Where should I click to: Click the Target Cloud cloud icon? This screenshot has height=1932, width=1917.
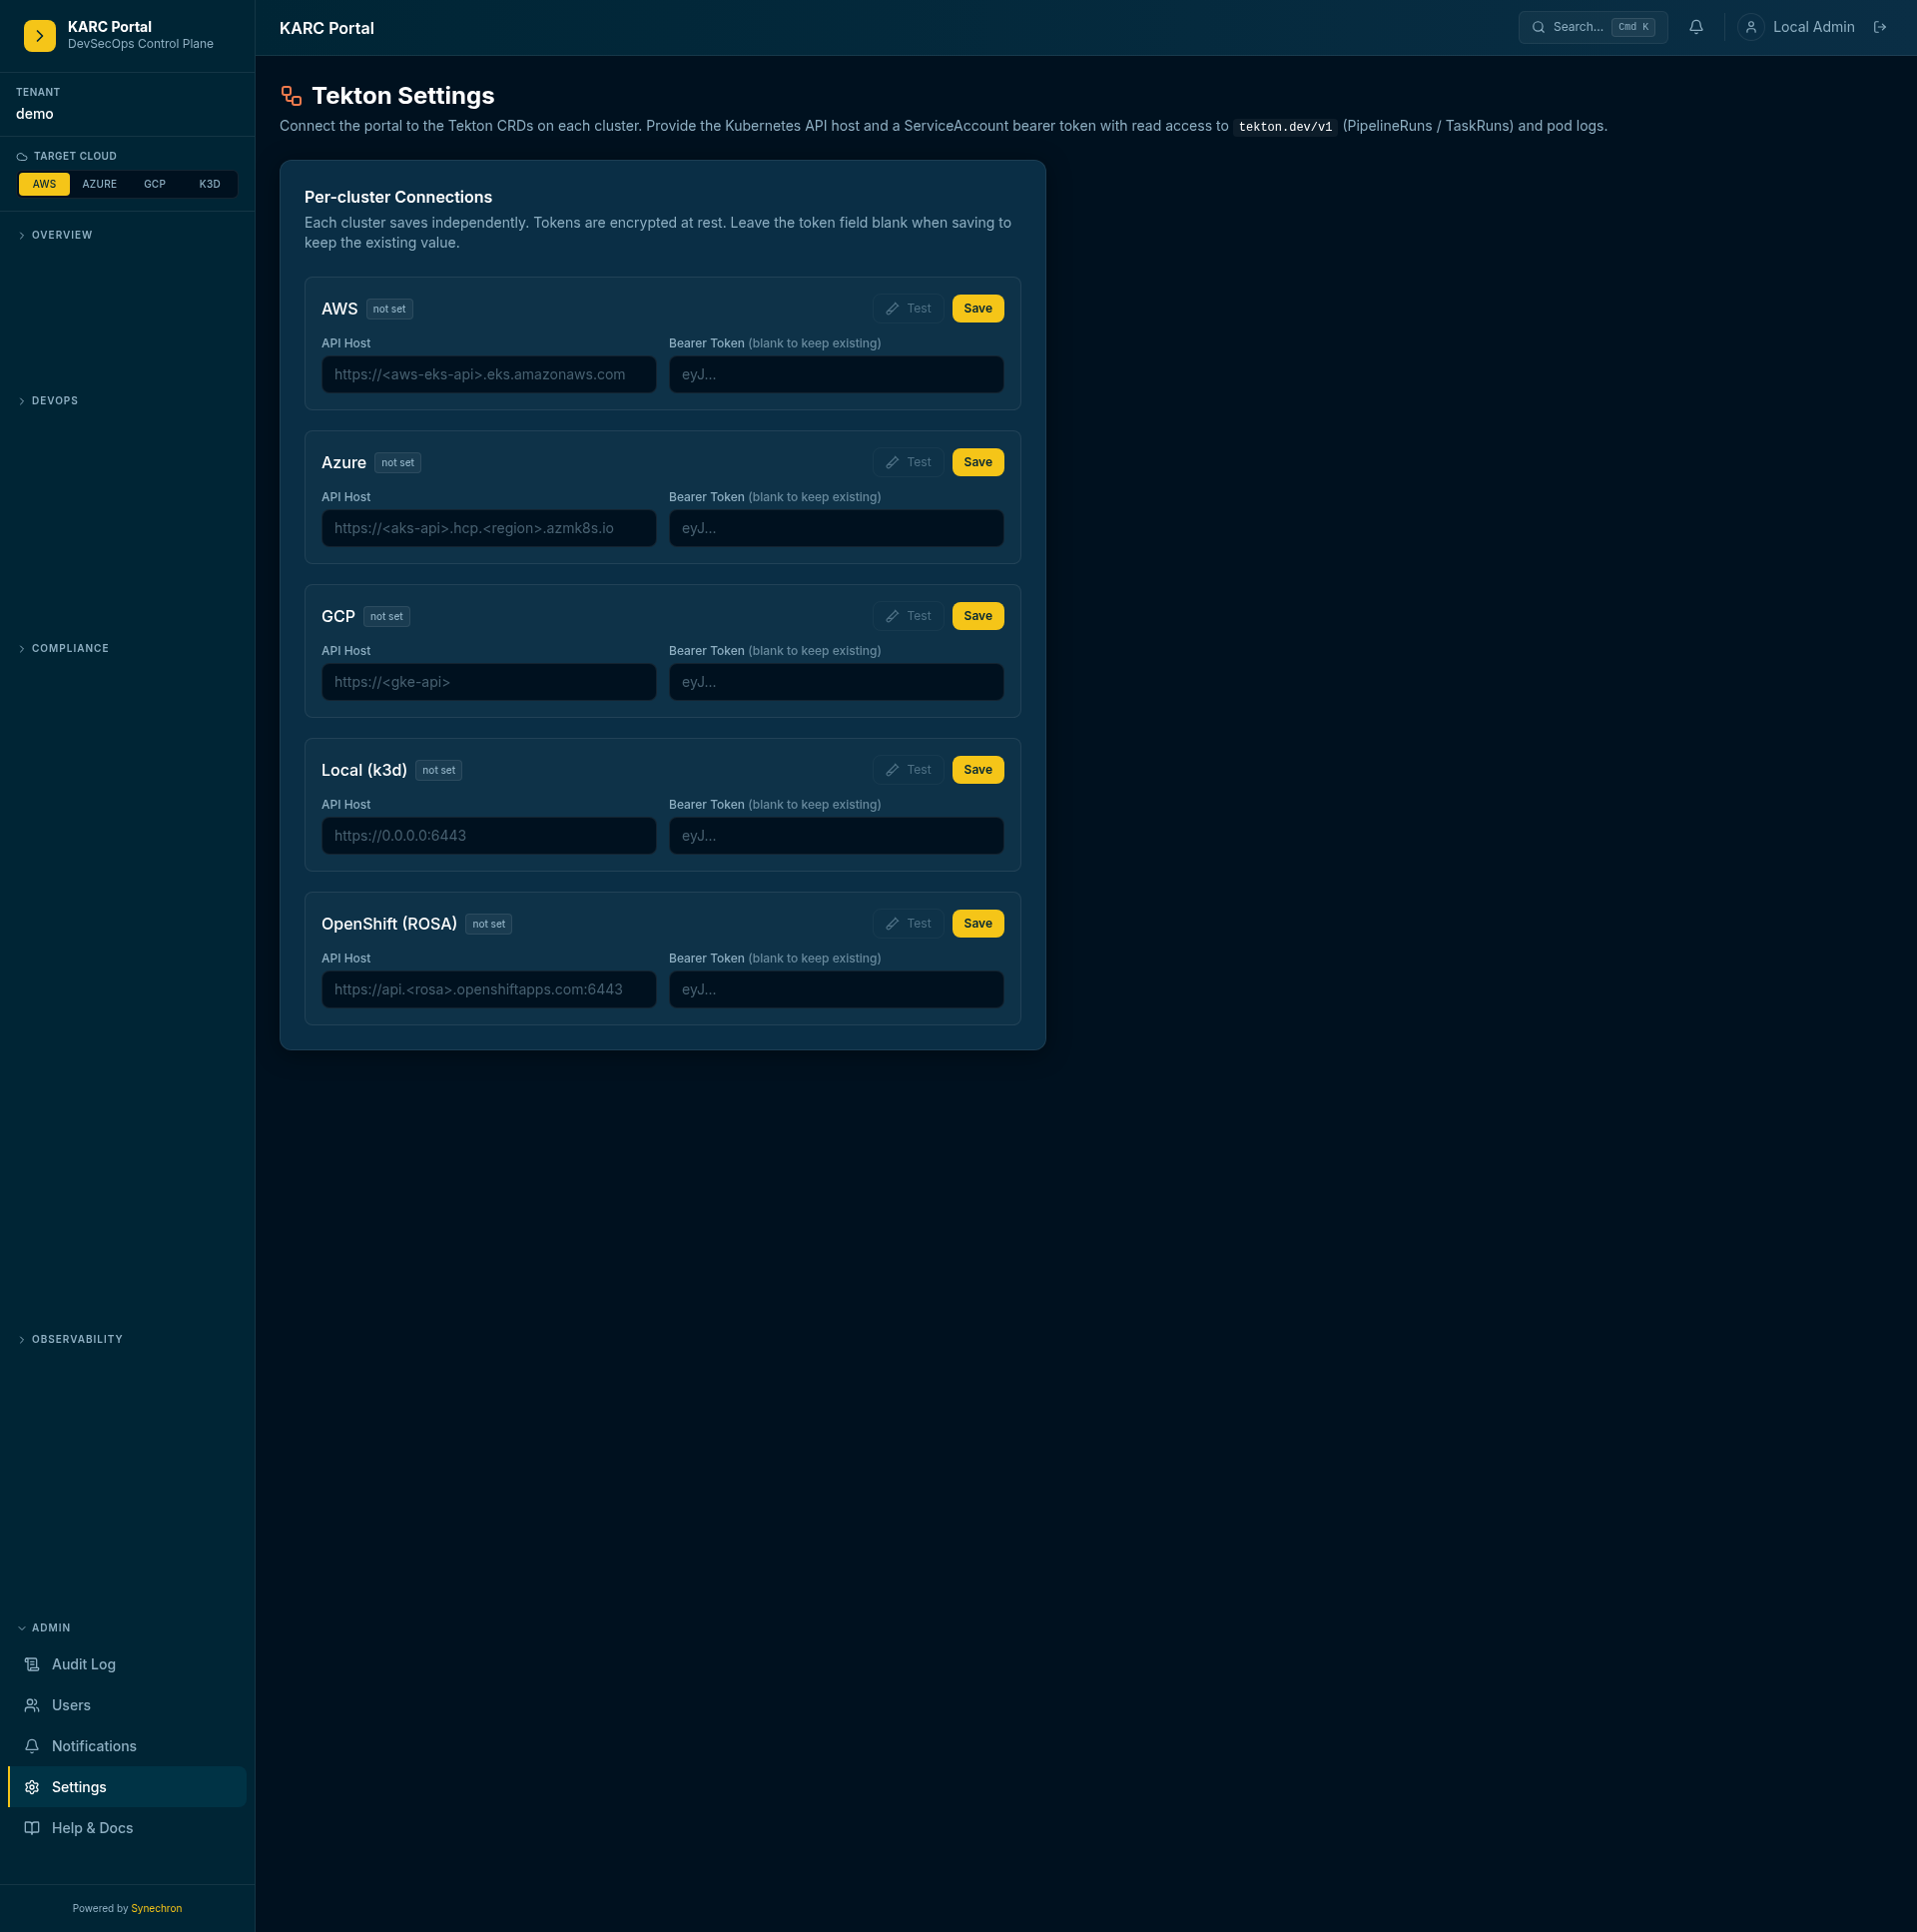coord(22,157)
